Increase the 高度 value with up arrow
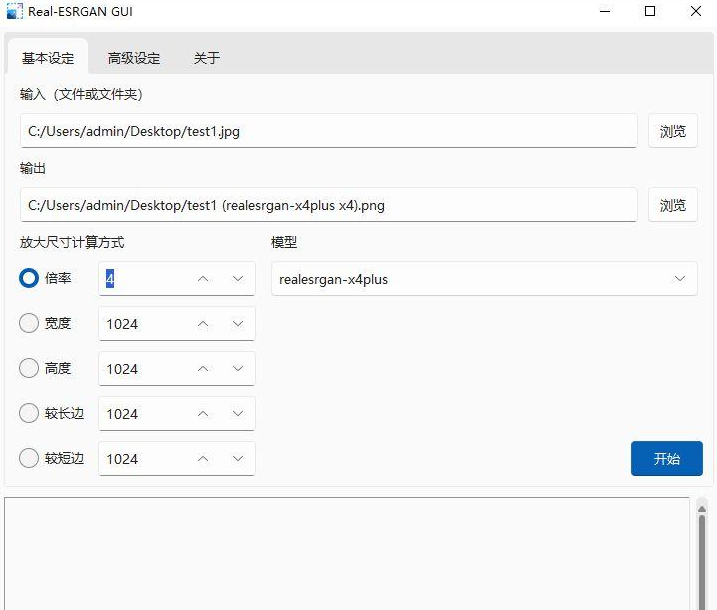Image resolution: width=717 pixels, height=610 pixels. click(203, 369)
